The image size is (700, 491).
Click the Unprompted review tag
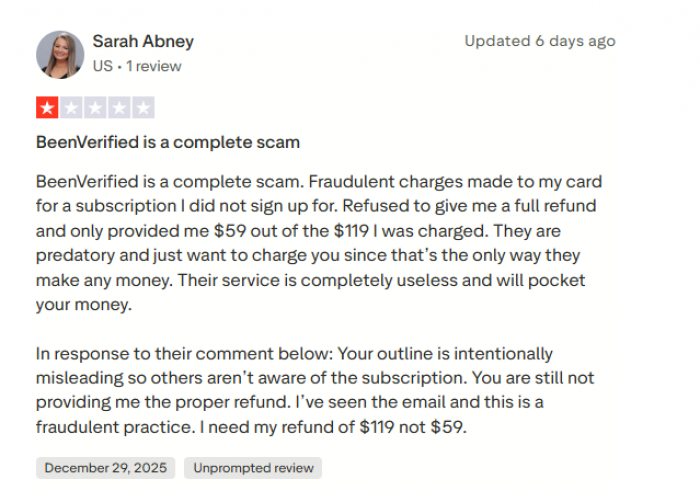tap(253, 467)
